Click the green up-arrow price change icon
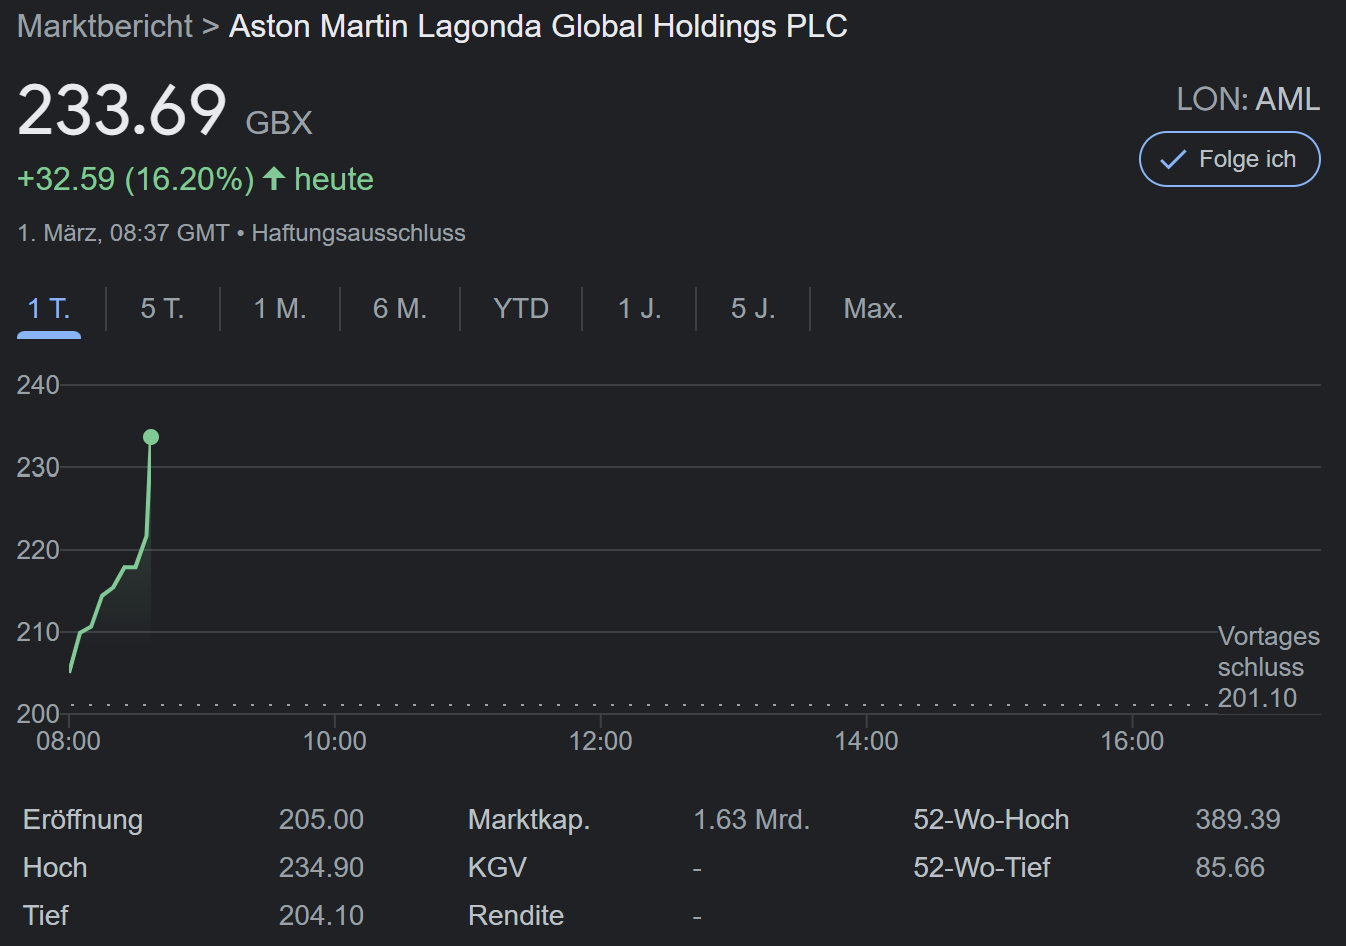 click(274, 179)
